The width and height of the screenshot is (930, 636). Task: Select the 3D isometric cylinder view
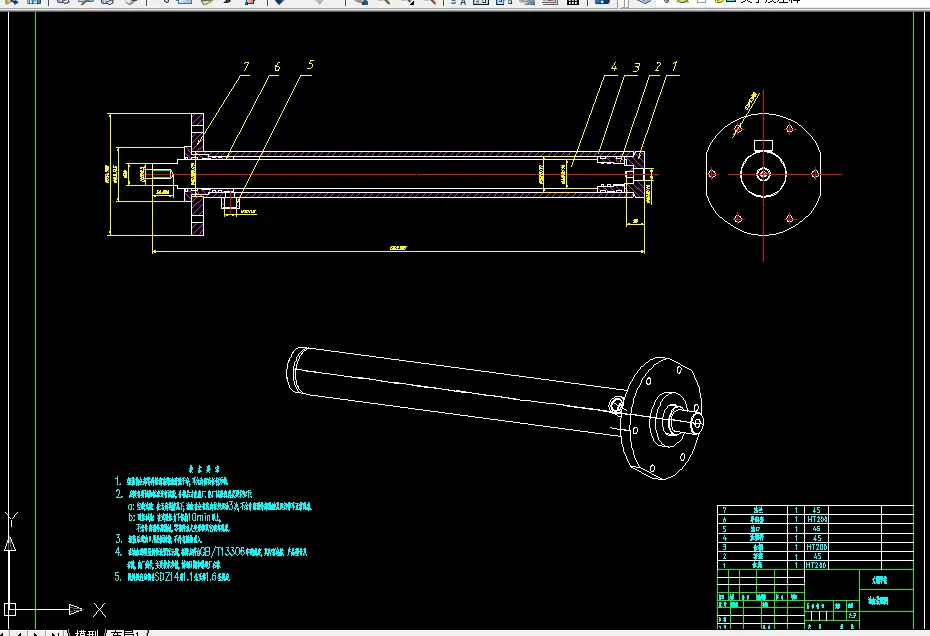(x=495, y=412)
